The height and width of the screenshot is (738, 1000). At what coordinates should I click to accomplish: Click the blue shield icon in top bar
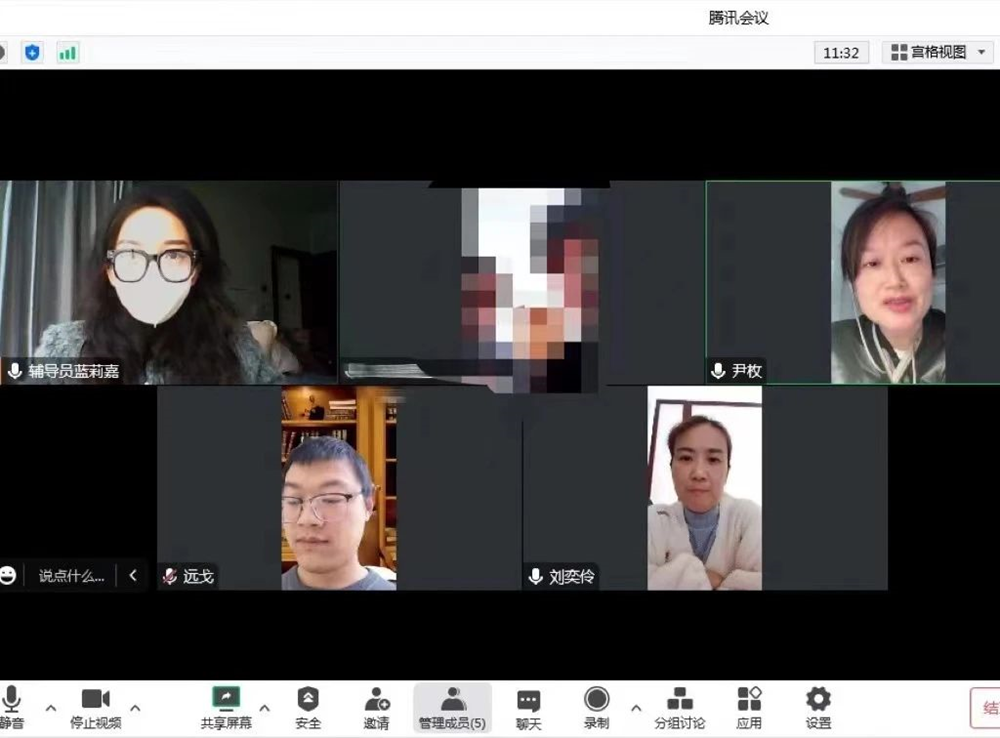32,53
